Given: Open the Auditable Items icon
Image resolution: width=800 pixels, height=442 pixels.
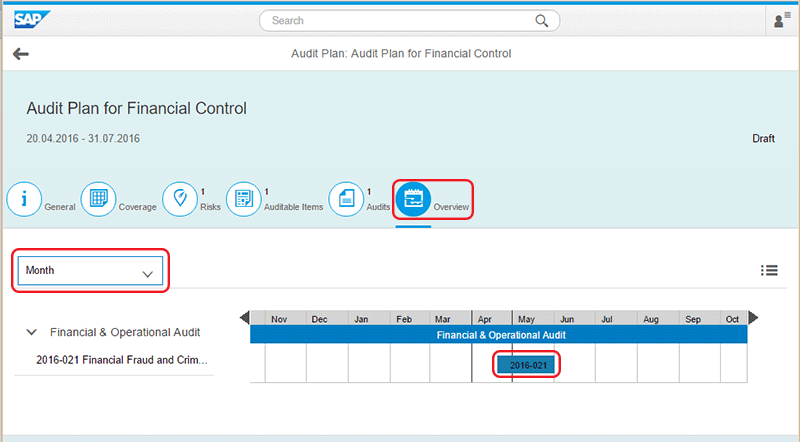Looking at the screenshot, I should pyautogui.click(x=243, y=199).
